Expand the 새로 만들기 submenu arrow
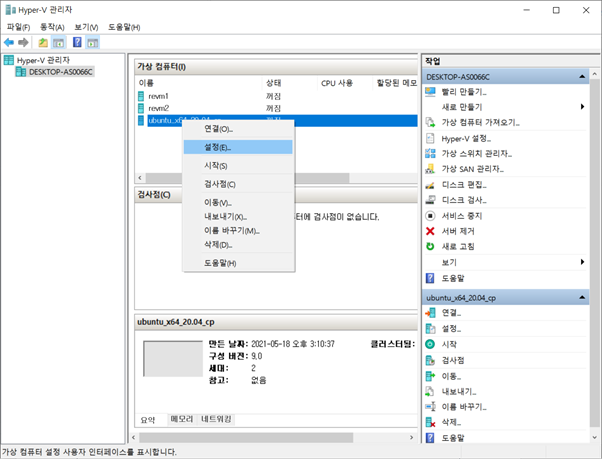 [582, 107]
